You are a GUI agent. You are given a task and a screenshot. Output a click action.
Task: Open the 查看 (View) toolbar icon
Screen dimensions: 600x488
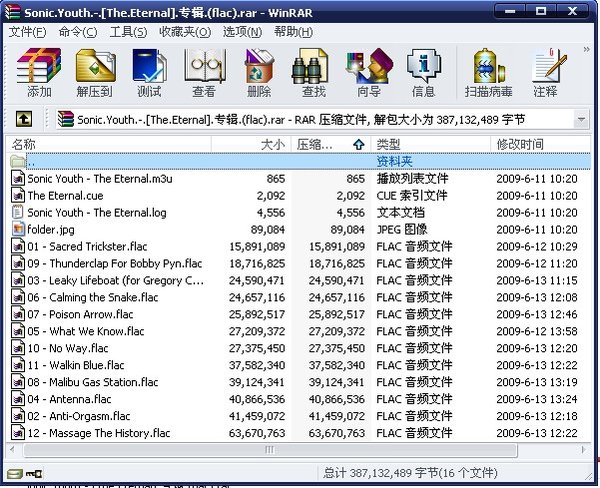point(204,72)
